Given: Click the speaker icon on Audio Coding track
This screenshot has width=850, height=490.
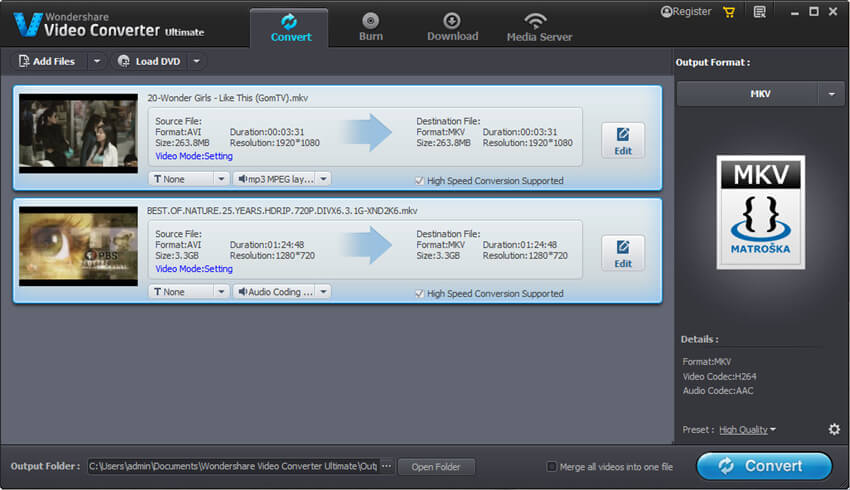Looking at the screenshot, I should click(x=242, y=292).
